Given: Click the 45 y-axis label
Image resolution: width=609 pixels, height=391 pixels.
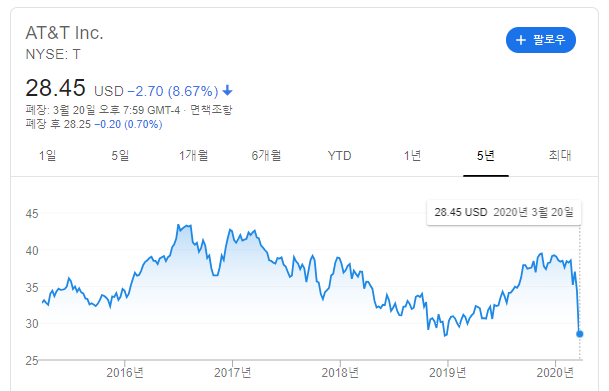Looking at the screenshot, I should 32,214.
